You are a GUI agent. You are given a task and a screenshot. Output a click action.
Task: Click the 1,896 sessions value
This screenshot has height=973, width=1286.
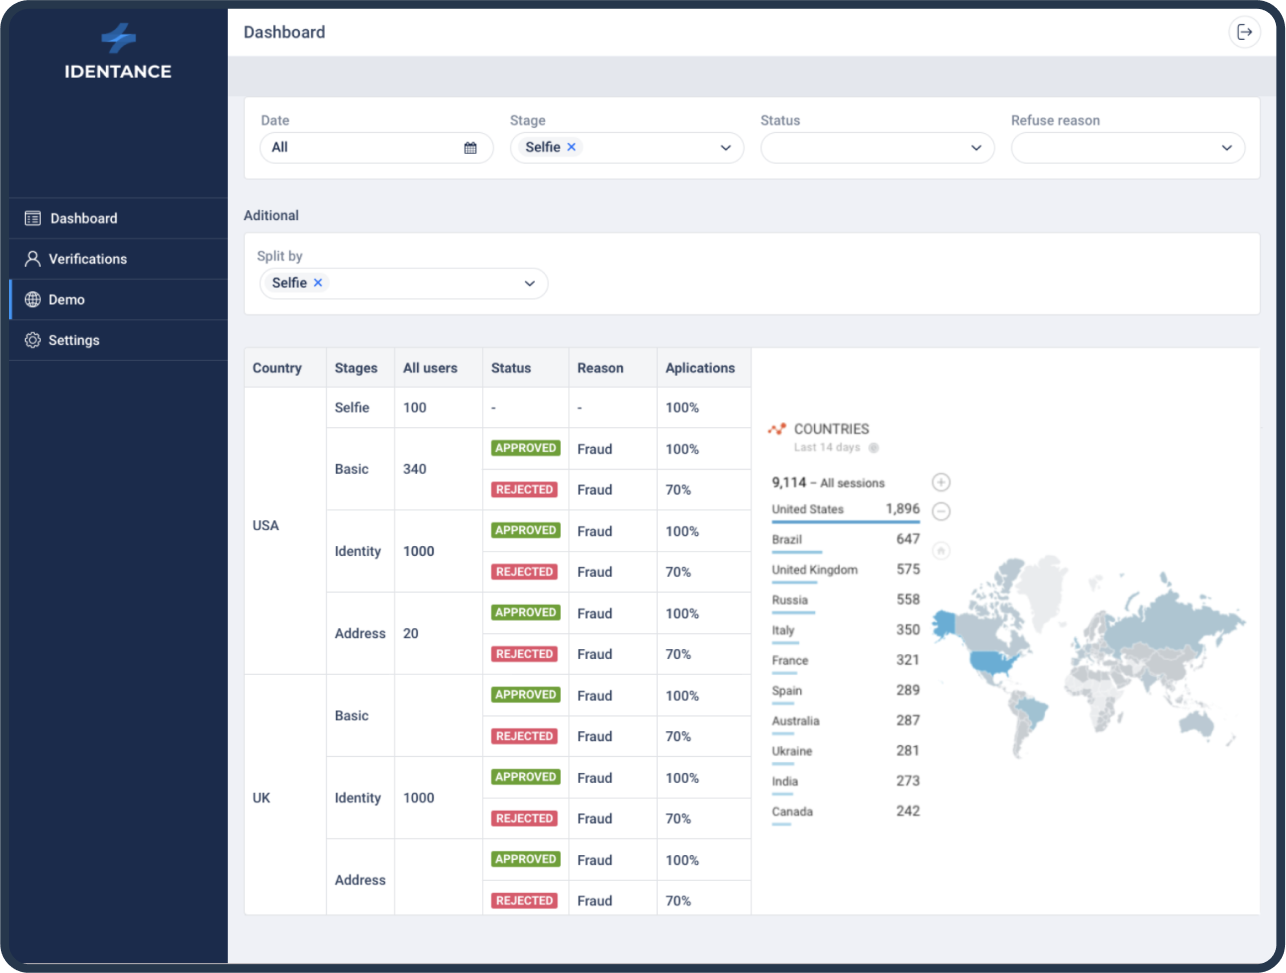coord(902,509)
